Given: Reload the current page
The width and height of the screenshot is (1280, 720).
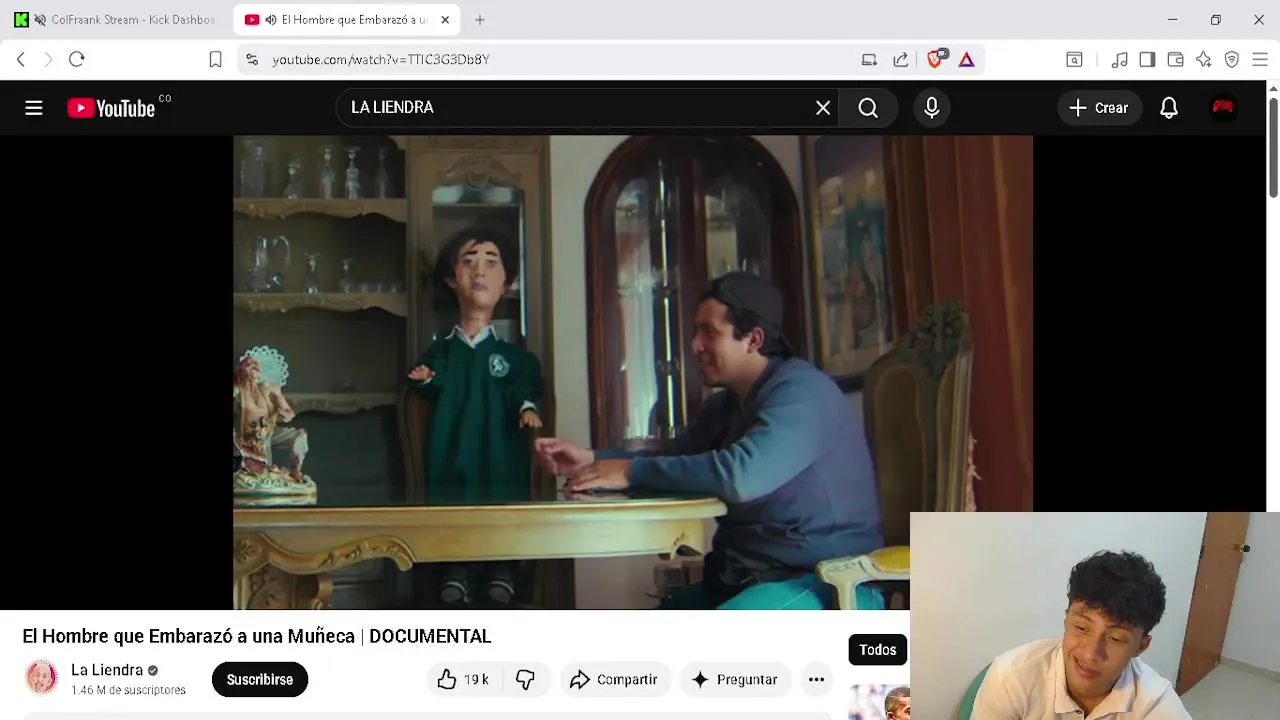Looking at the screenshot, I should click(77, 60).
